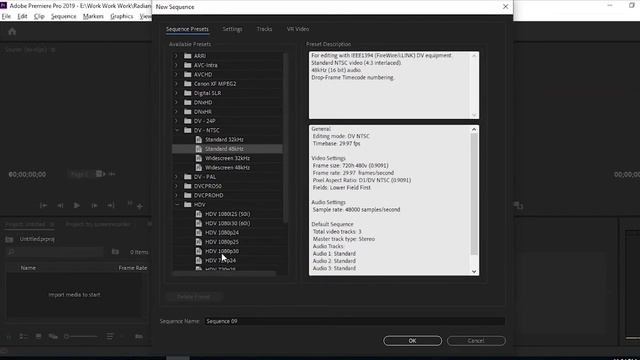This screenshot has height=360, width=640.
Task: Click the DVCPROHD folder icon
Action: pyautogui.click(x=188, y=195)
